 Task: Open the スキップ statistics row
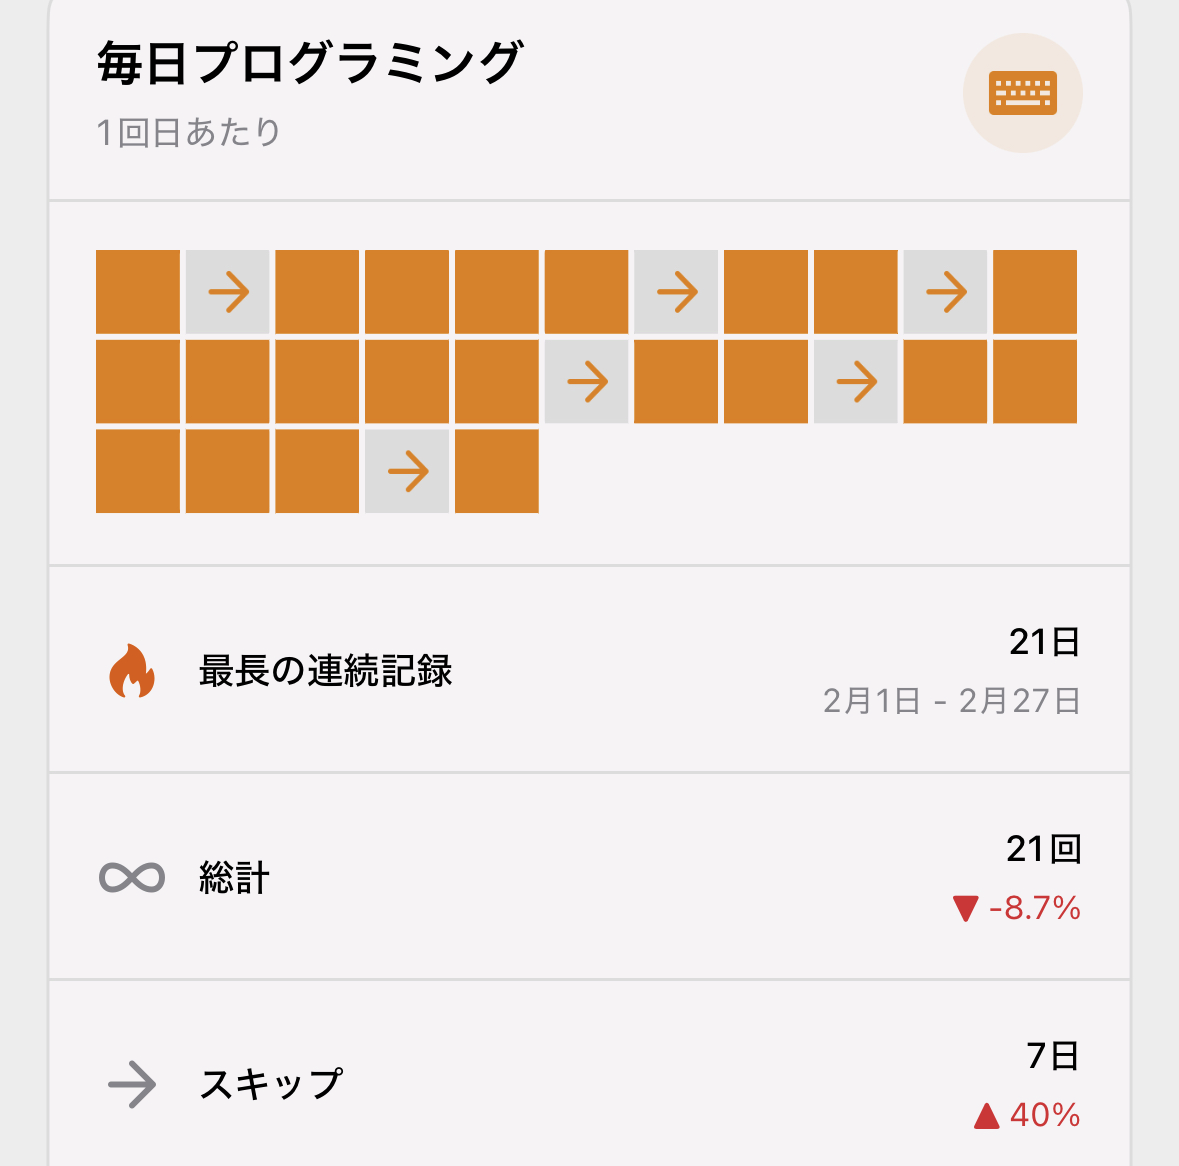coord(590,1075)
